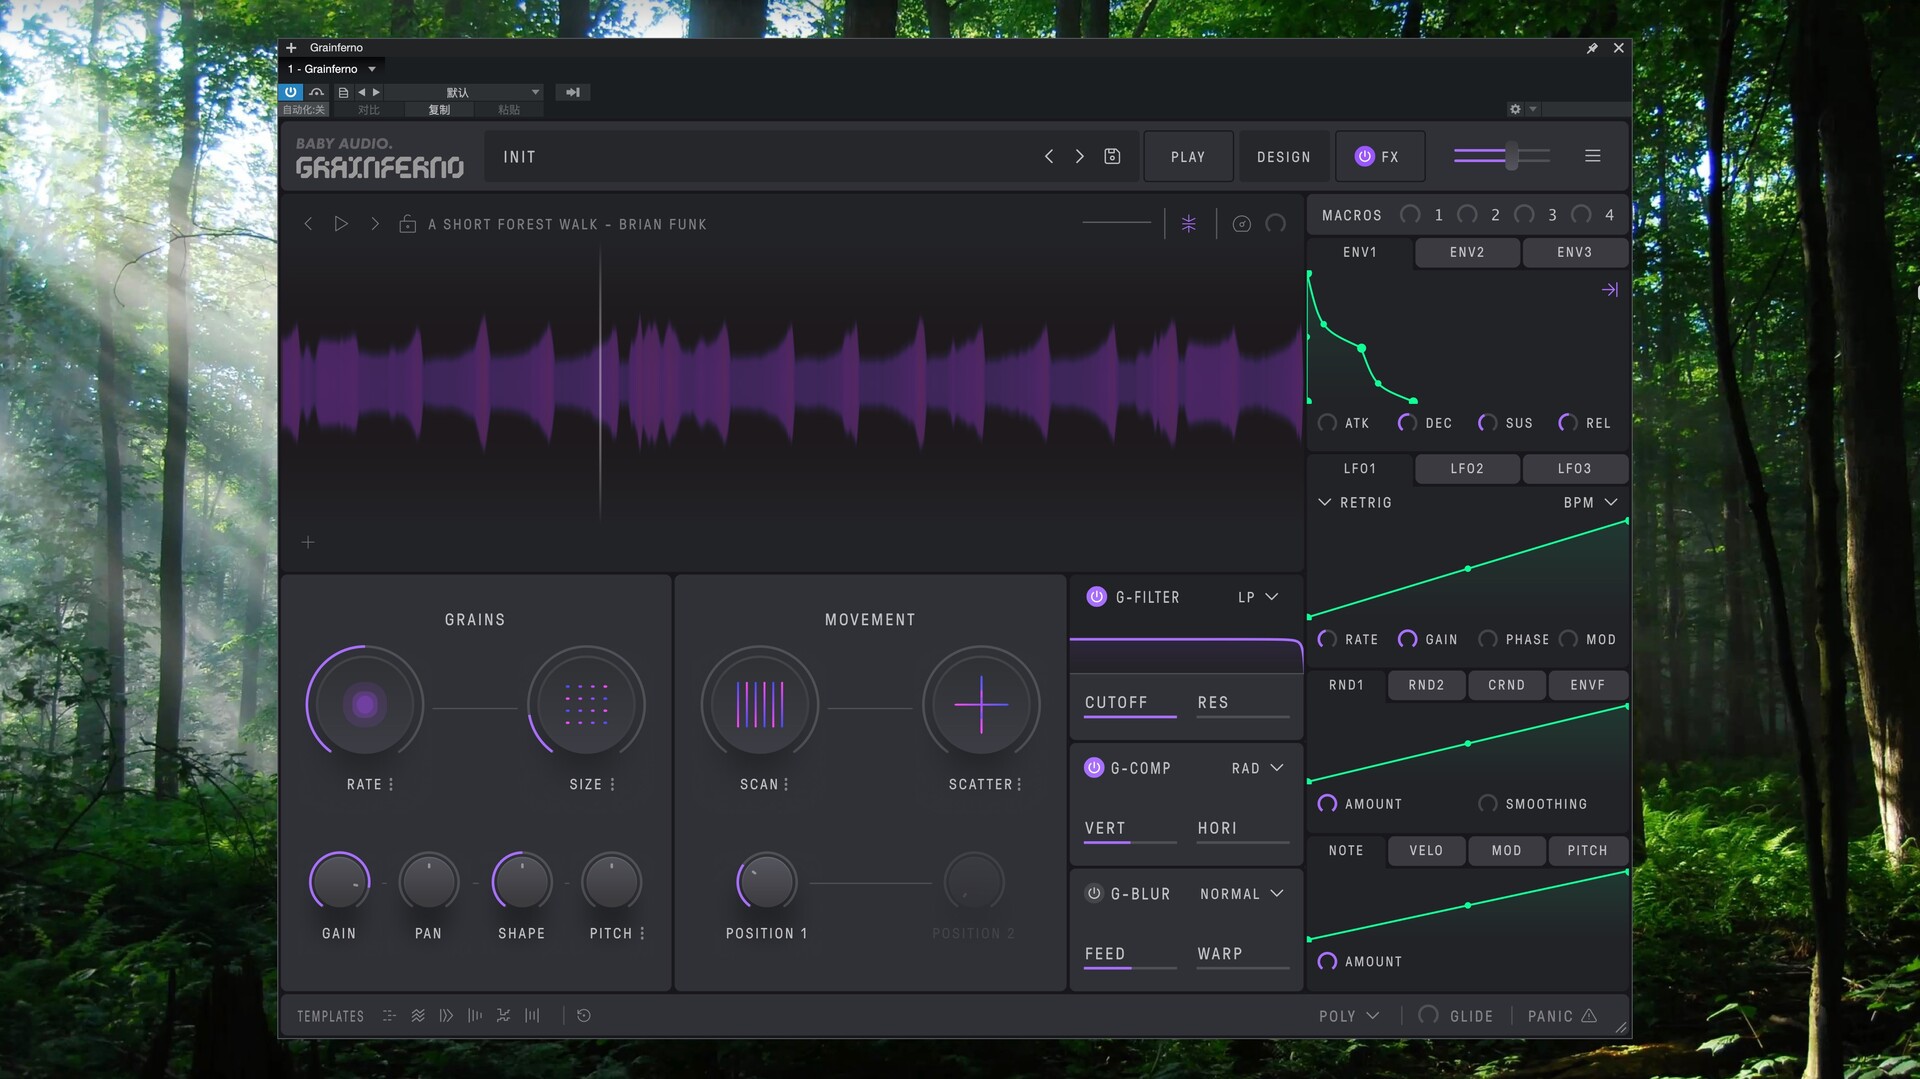Toggle the G-Comp power button
Viewport: 1920px width, 1079px height.
(x=1094, y=768)
